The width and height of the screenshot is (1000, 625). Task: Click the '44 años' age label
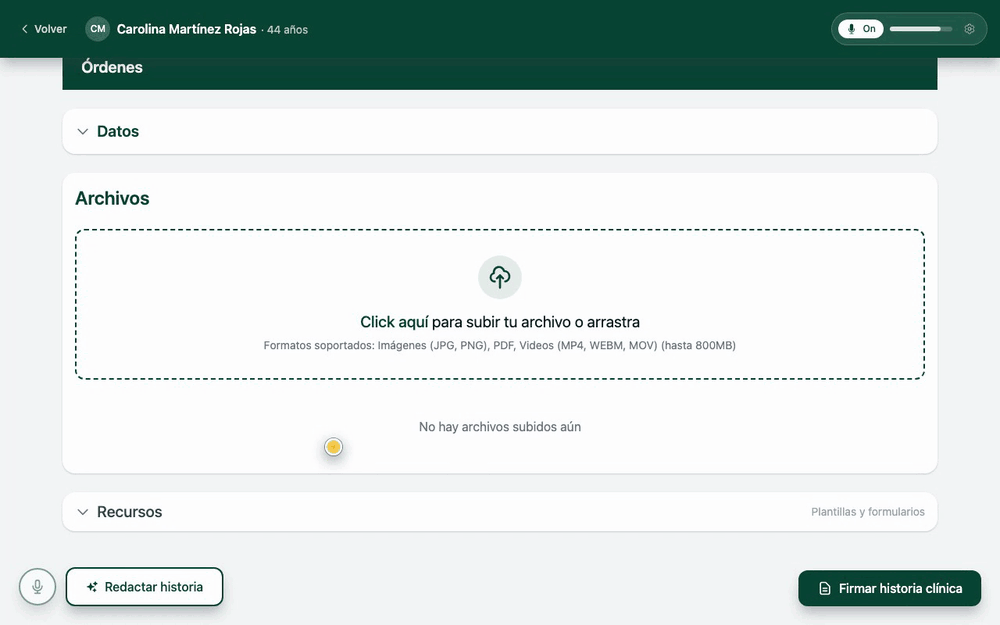(x=288, y=30)
